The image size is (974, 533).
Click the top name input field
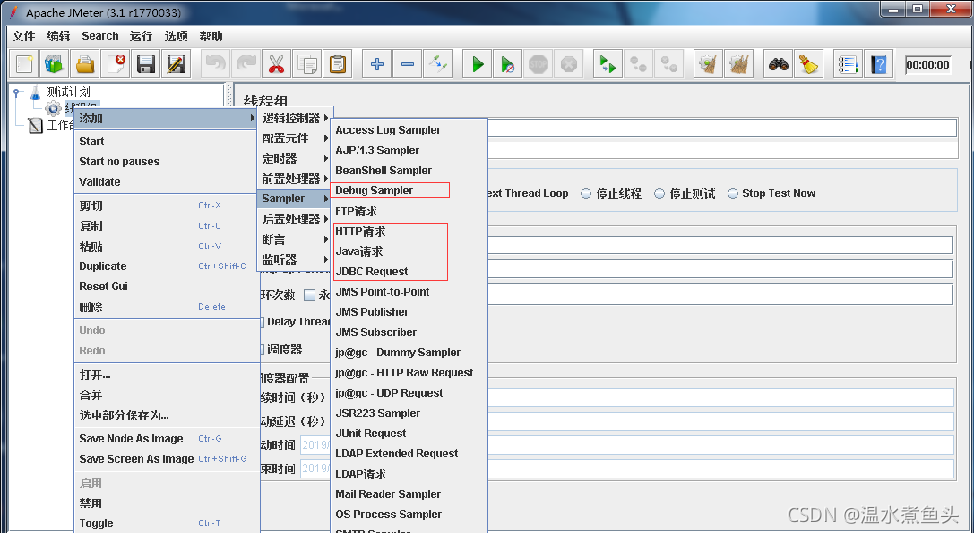pos(722,129)
